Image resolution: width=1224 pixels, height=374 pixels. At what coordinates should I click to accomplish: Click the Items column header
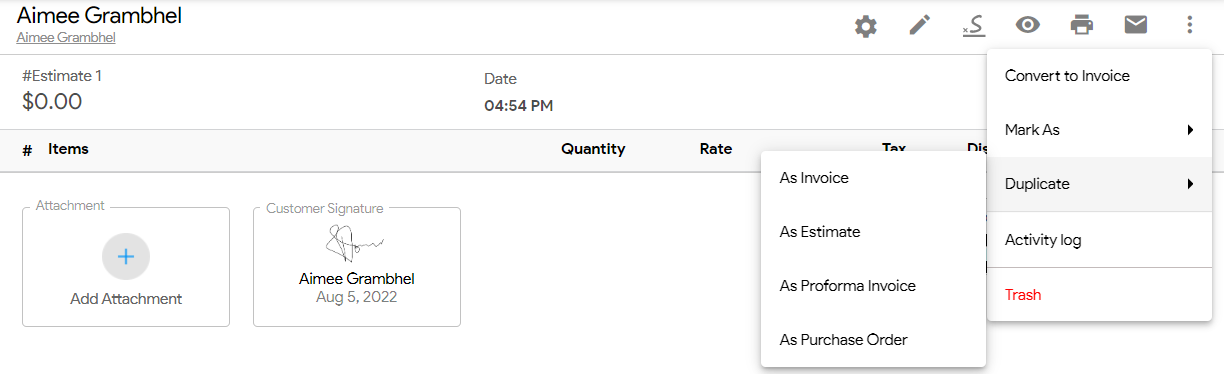[68, 149]
